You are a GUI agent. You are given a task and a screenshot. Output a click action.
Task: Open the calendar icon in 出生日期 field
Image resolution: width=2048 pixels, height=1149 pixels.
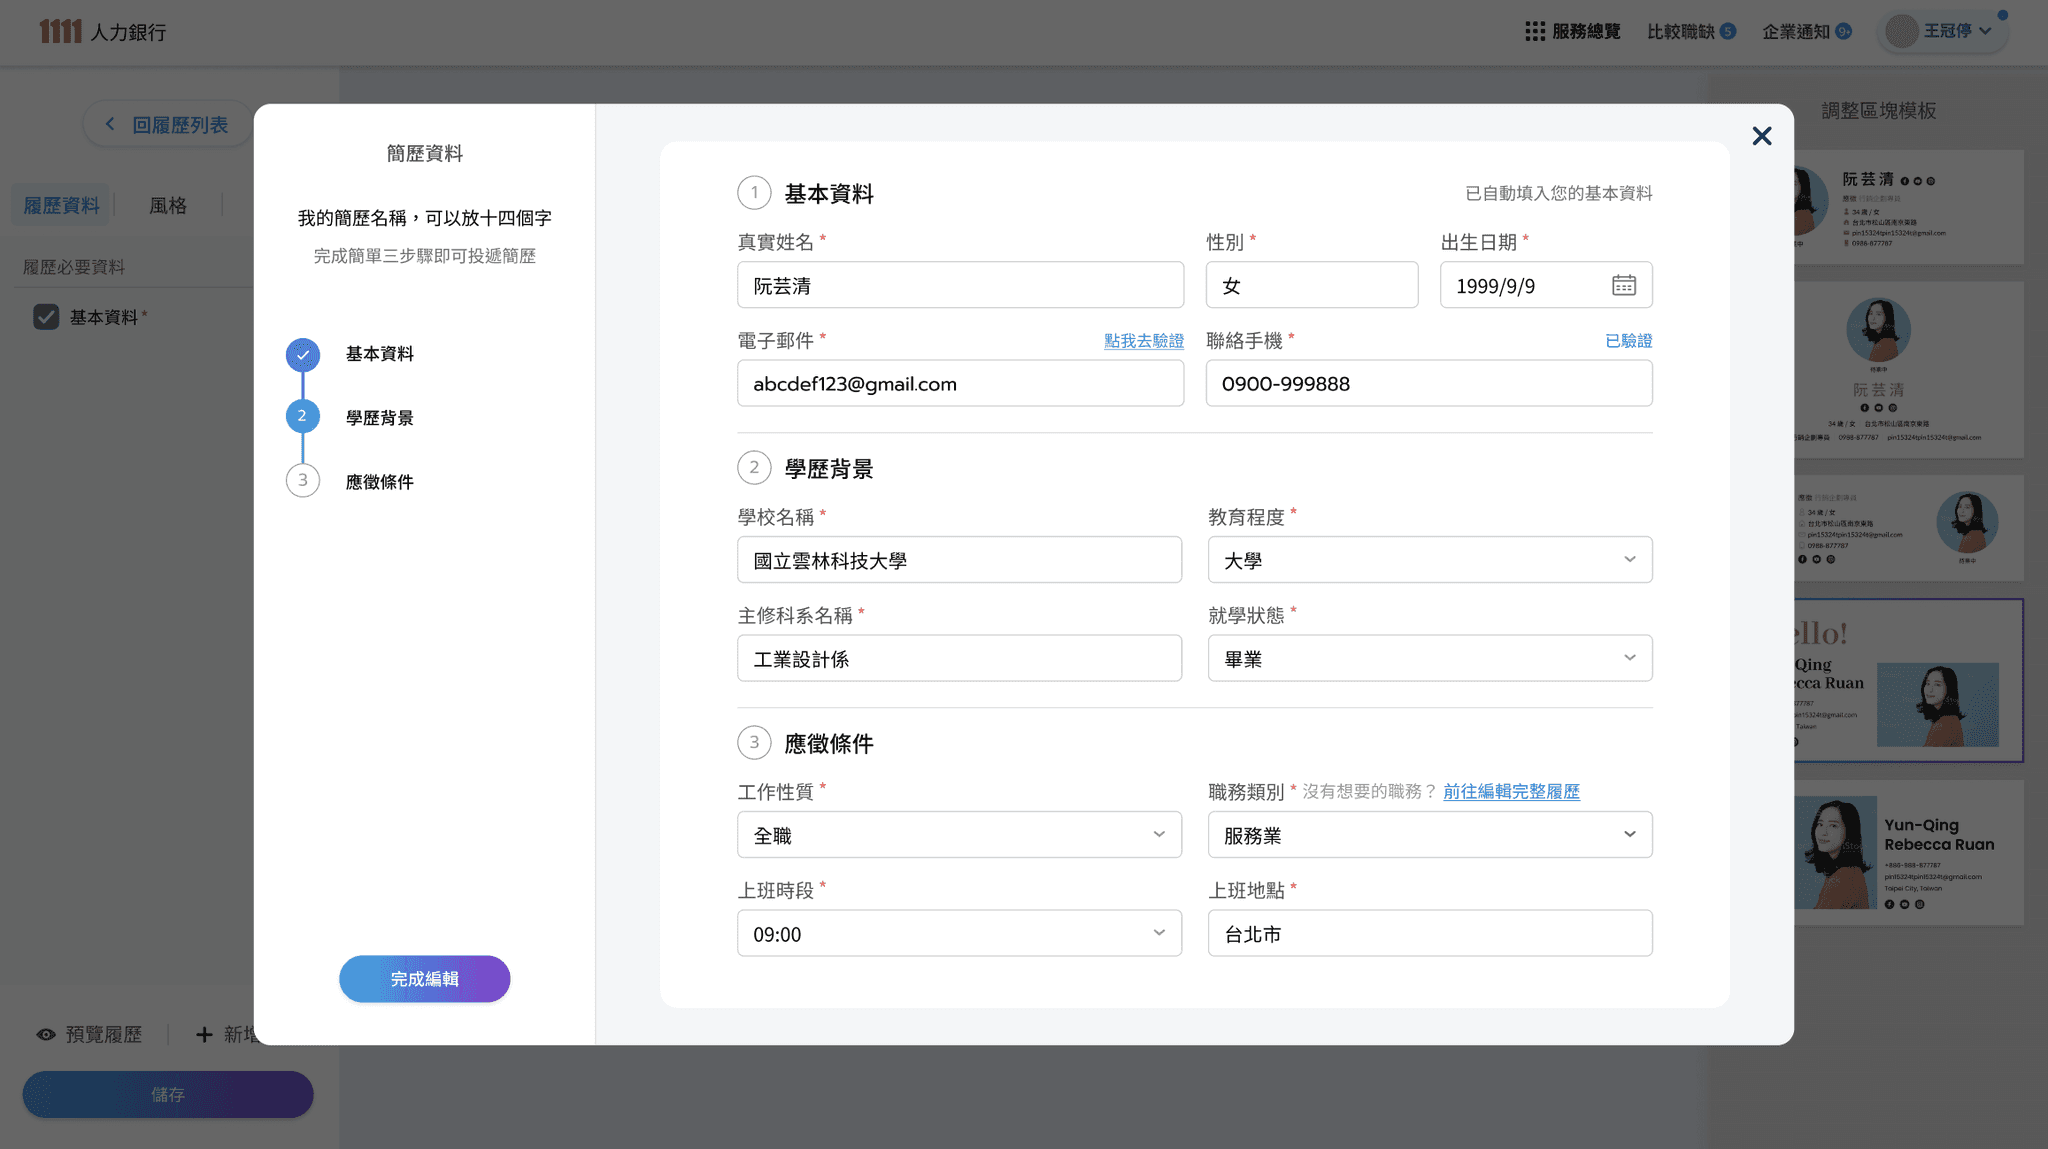1623,285
